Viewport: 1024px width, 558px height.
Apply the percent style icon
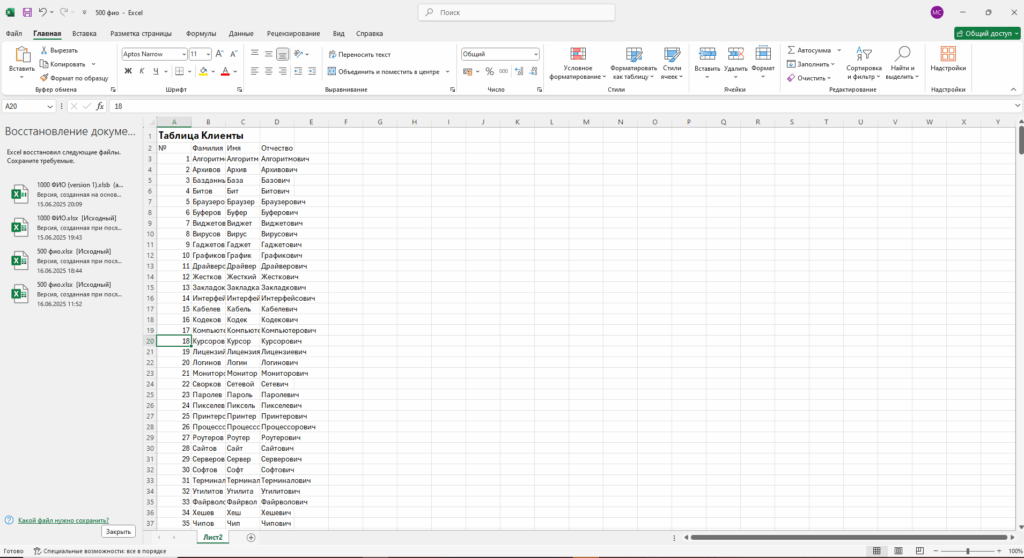click(x=489, y=71)
